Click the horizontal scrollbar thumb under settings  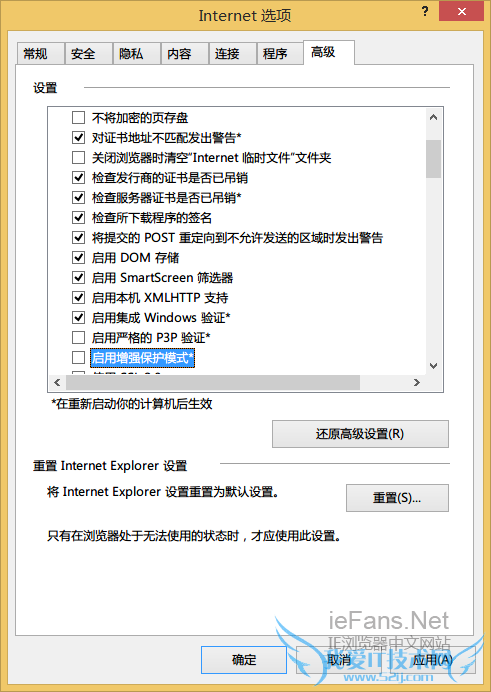(x=213, y=382)
